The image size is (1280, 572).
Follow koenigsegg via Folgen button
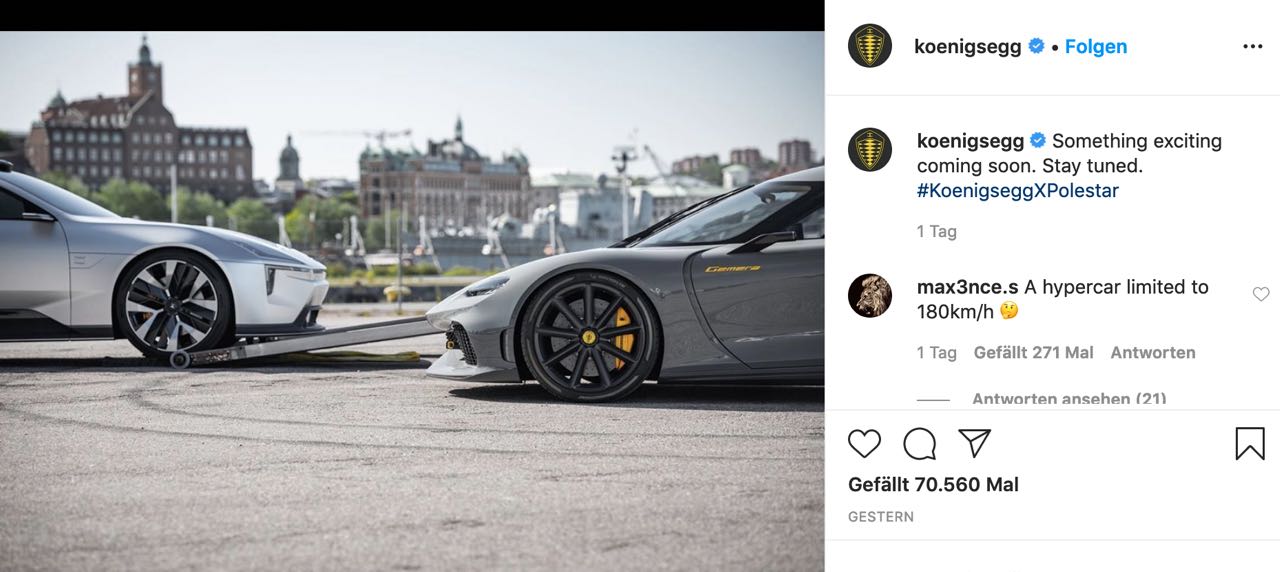pos(1096,46)
